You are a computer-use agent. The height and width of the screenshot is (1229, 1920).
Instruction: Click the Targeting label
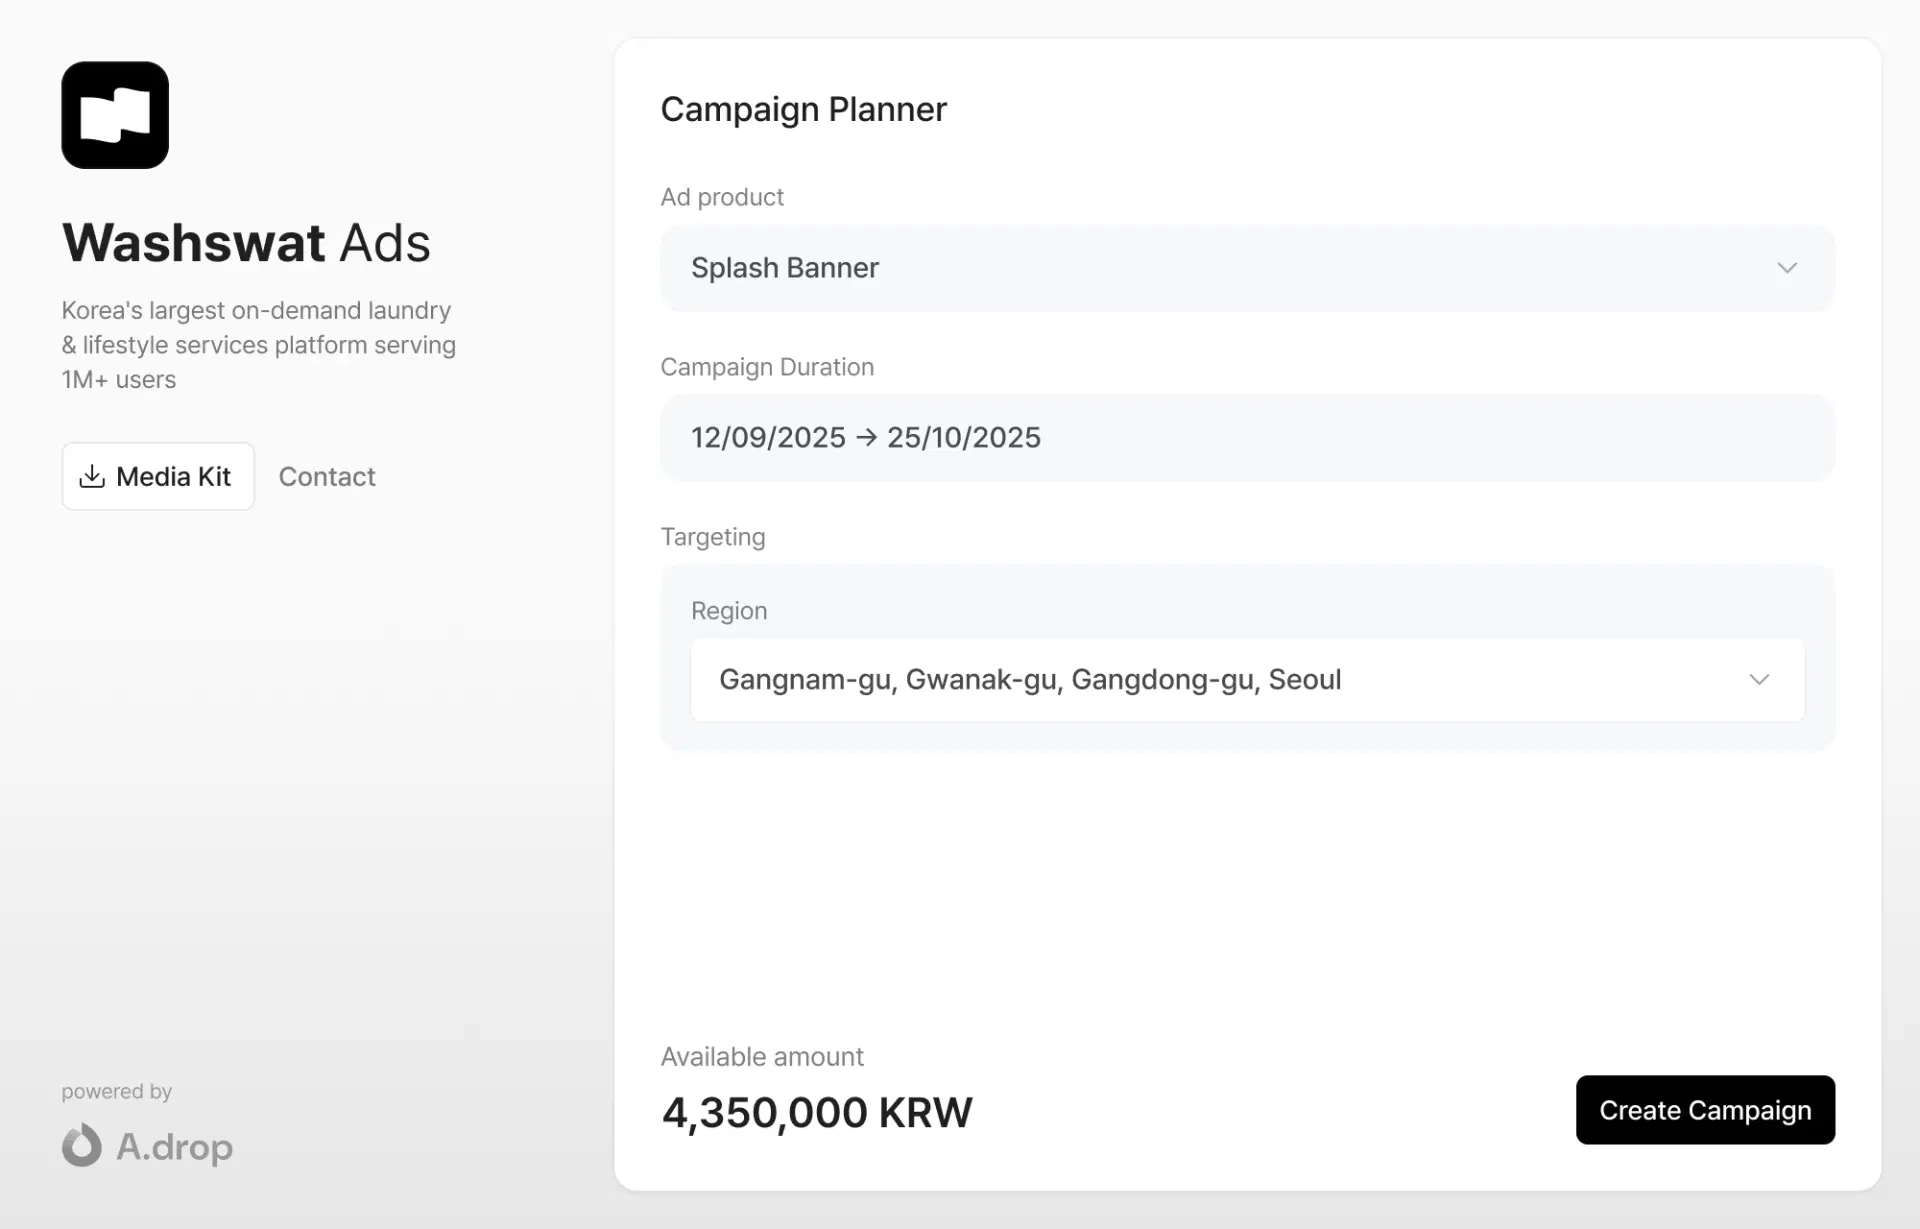[x=713, y=537]
